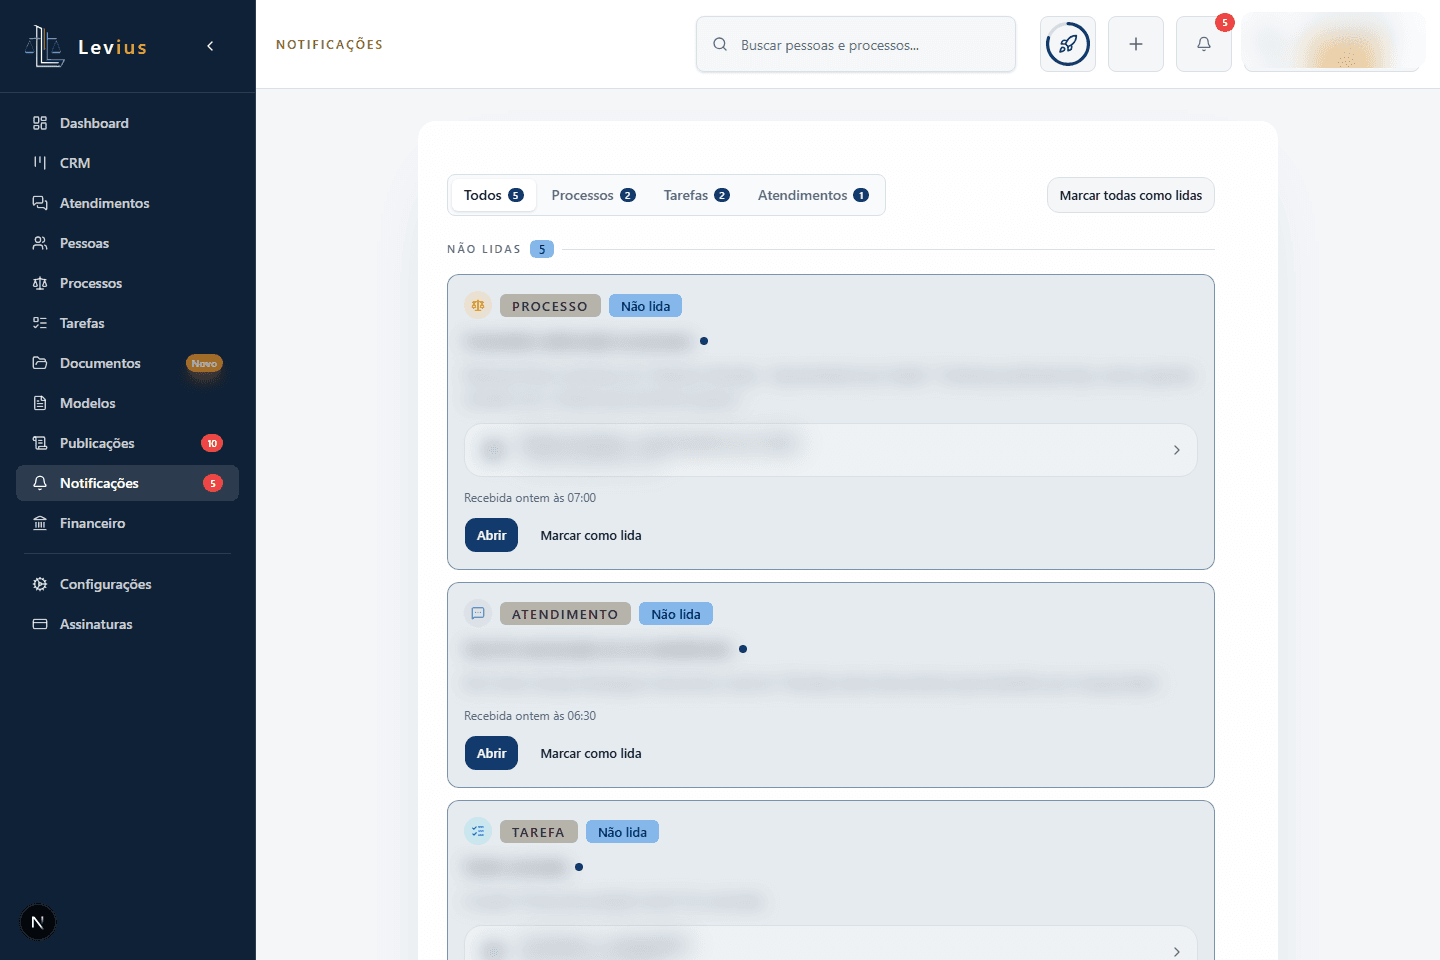Click Abrir on the ATENDIMENTO notification
The height and width of the screenshot is (960, 1440).
click(x=491, y=753)
